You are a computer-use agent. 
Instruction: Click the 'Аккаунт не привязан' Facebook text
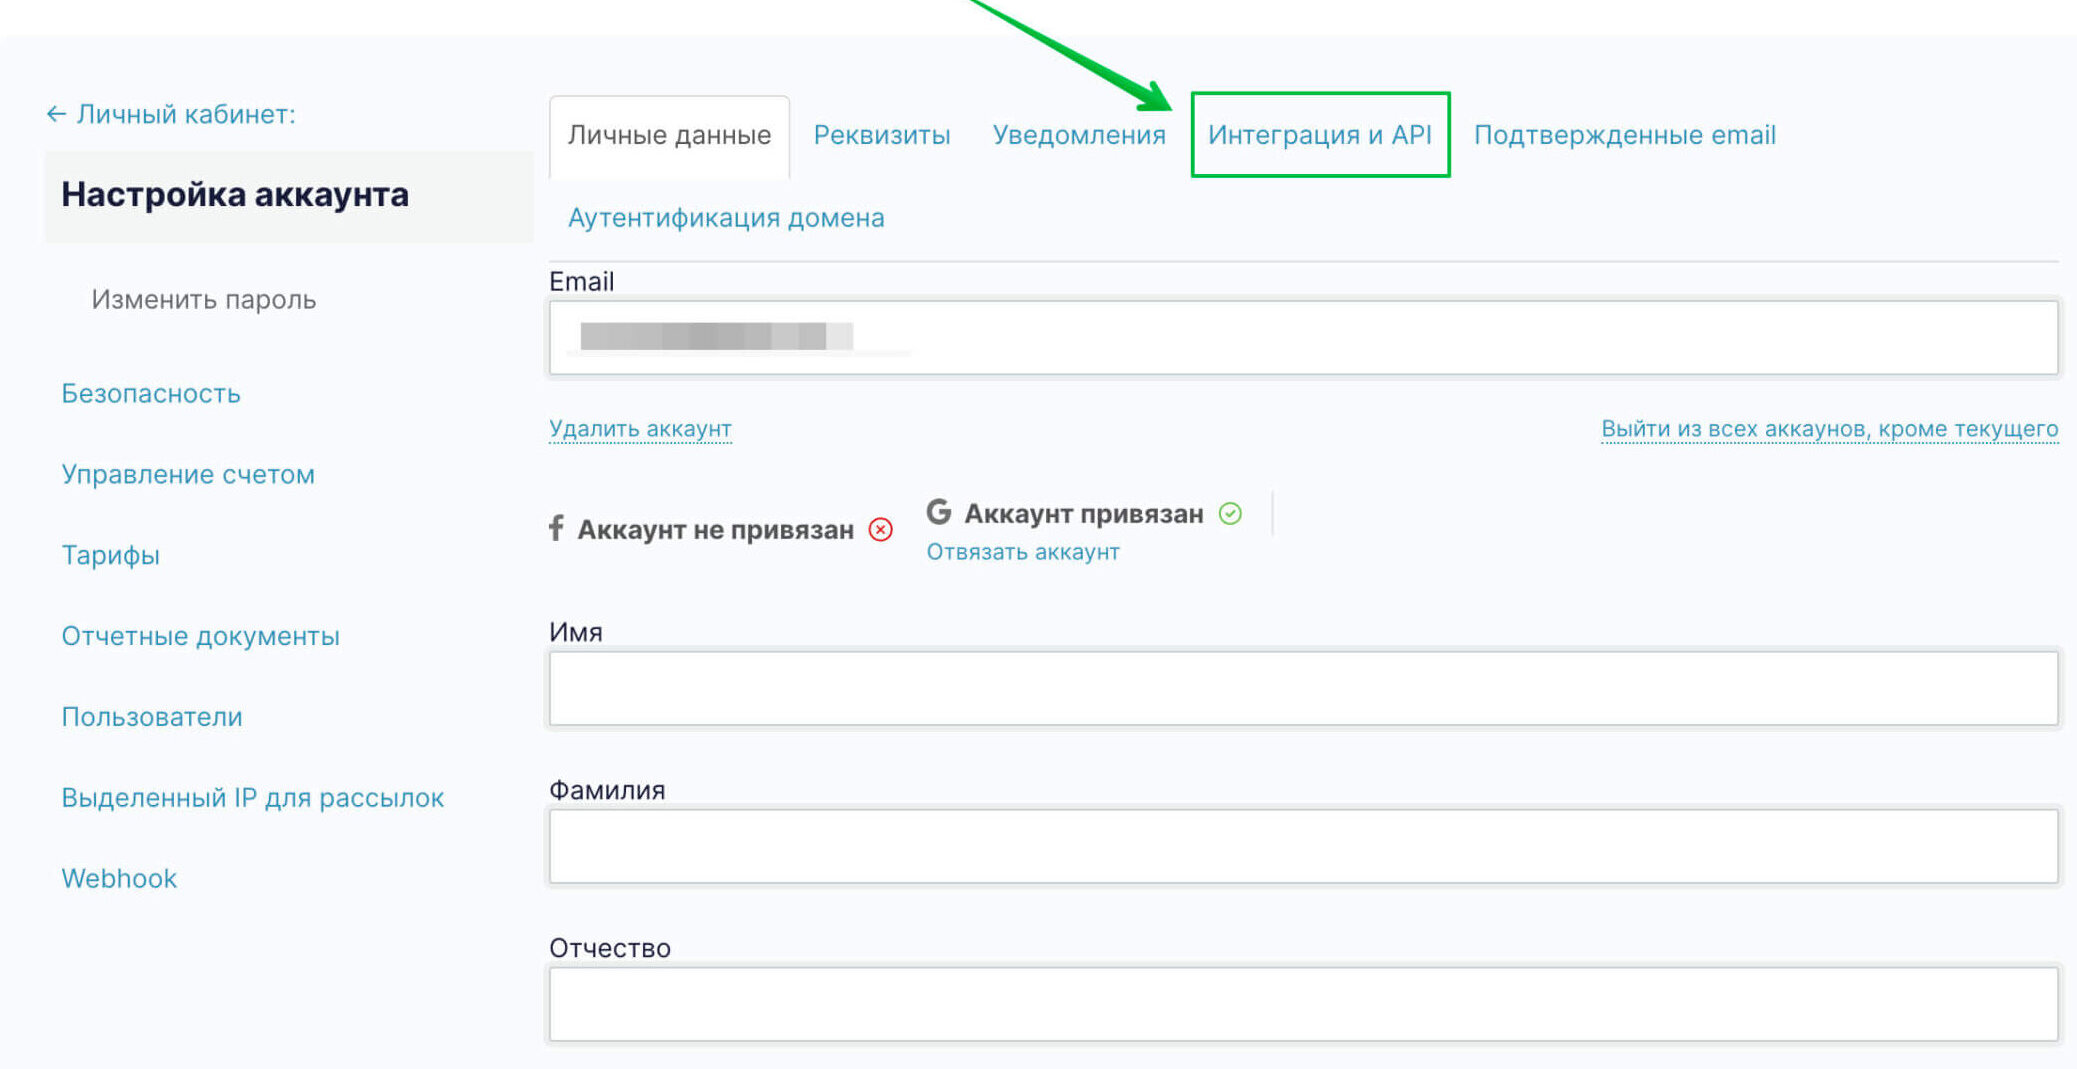[716, 530]
